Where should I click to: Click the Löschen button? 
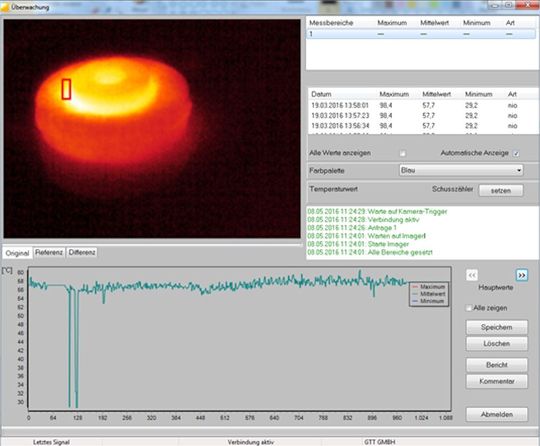pos(497,344)
